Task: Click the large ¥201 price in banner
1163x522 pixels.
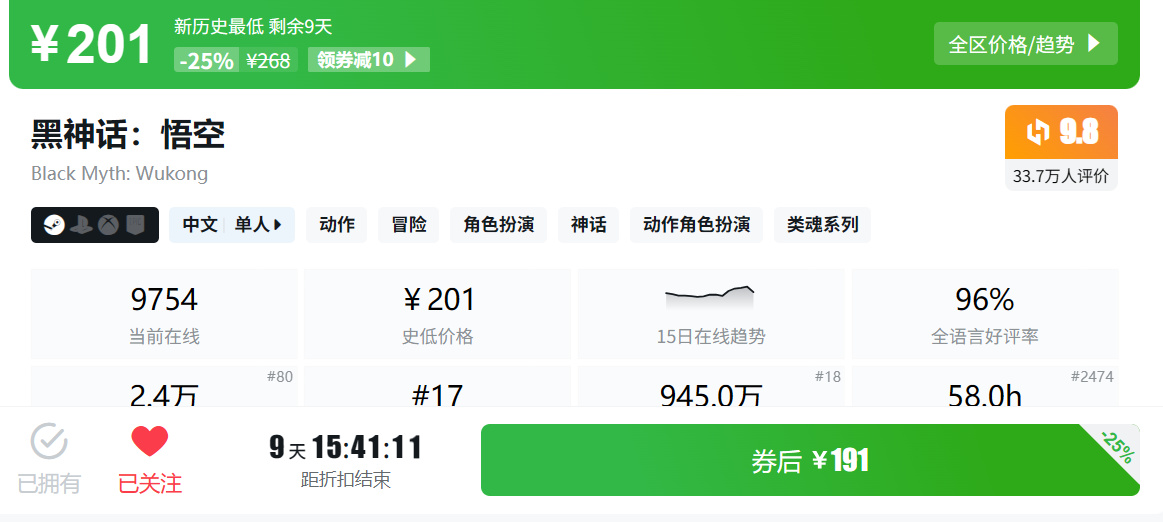Action: (x=90, y=44)
